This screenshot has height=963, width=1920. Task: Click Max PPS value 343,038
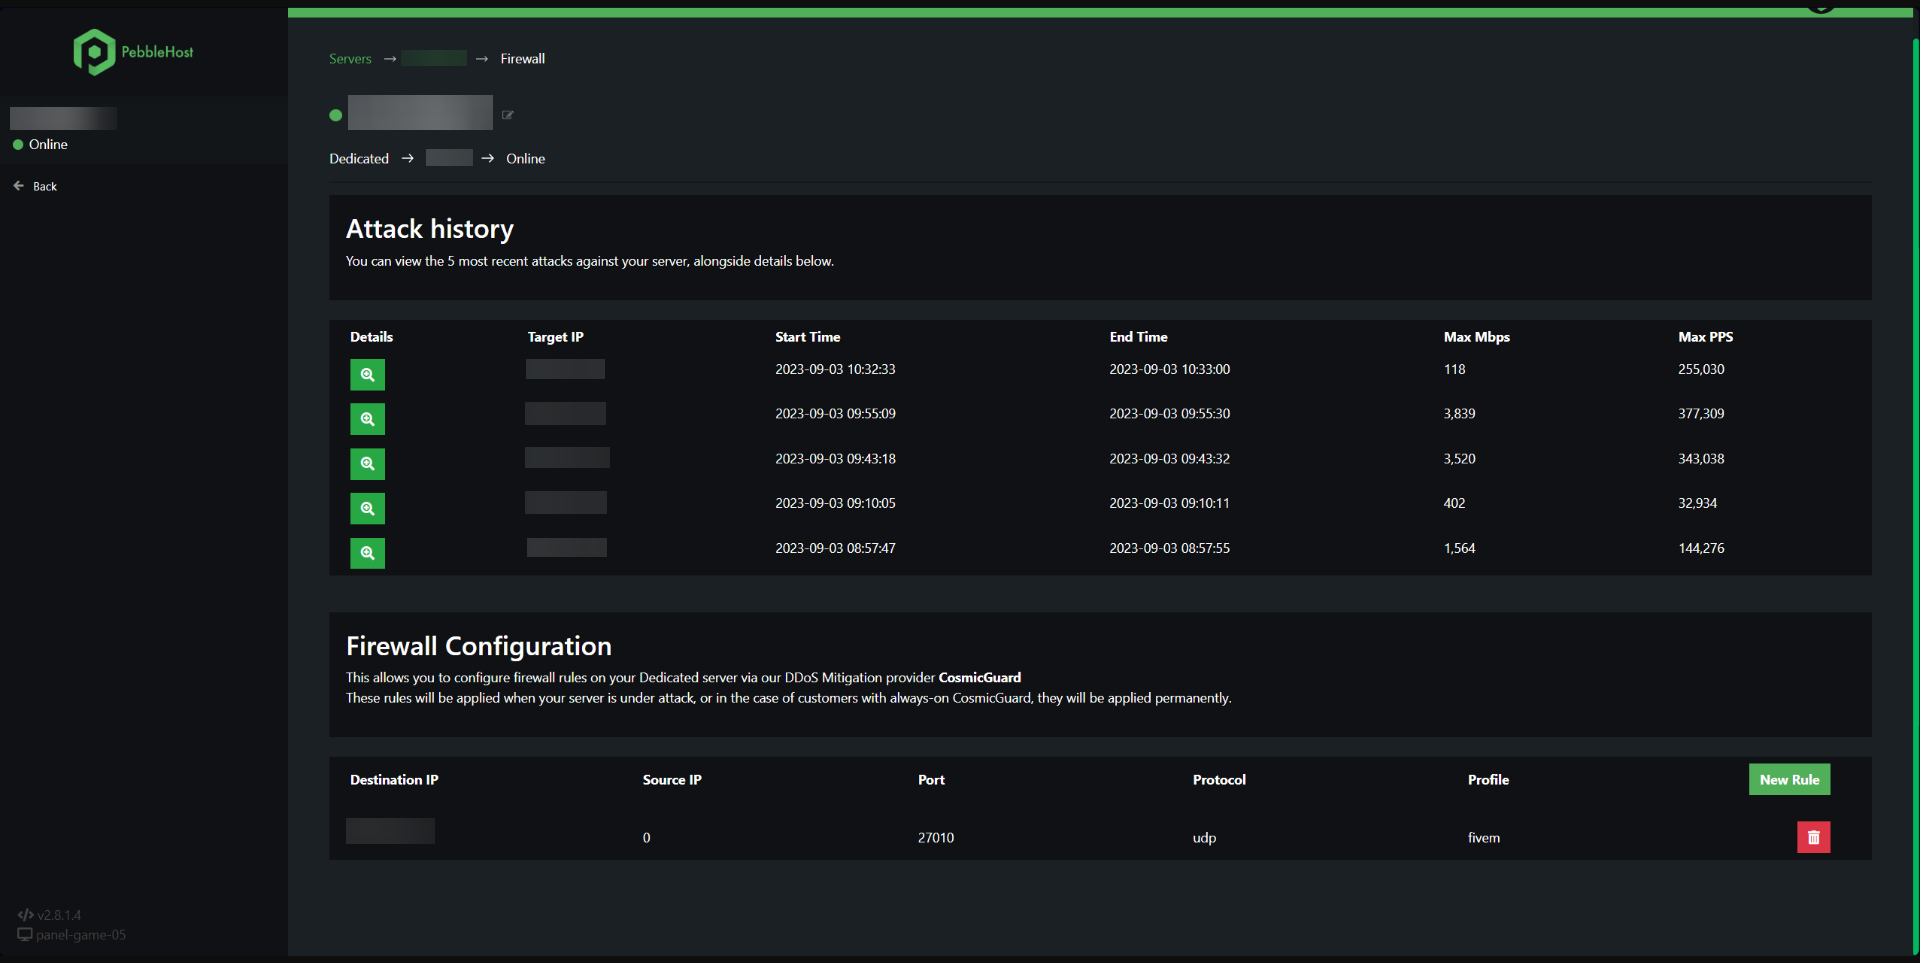pos(1701,459)
